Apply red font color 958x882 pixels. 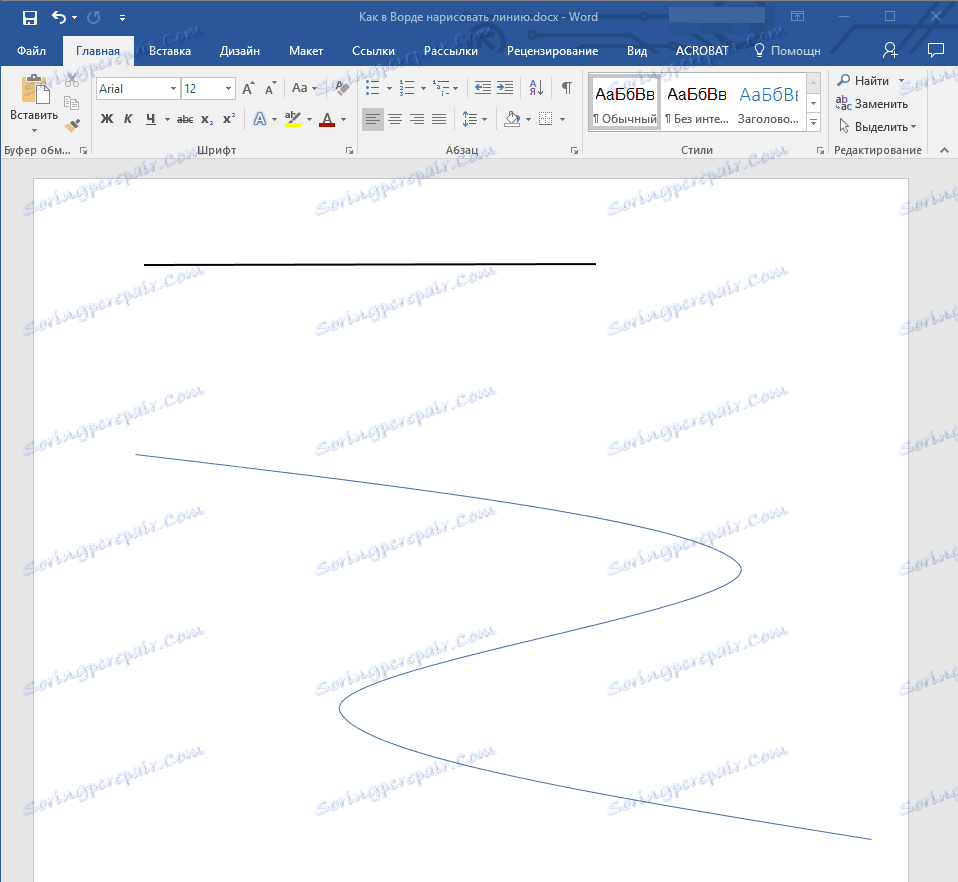327,119
